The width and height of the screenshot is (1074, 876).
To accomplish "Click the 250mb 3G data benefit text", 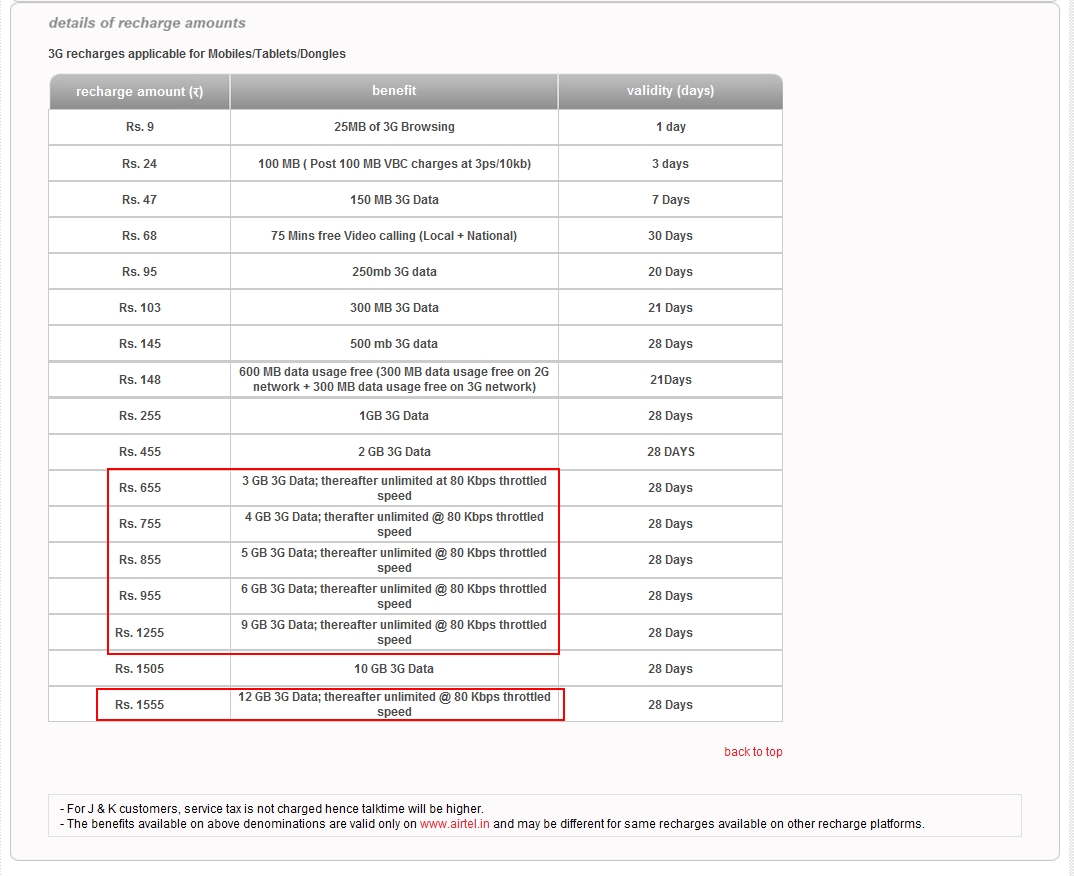I will pyautogui.click(x=393, y=271).
